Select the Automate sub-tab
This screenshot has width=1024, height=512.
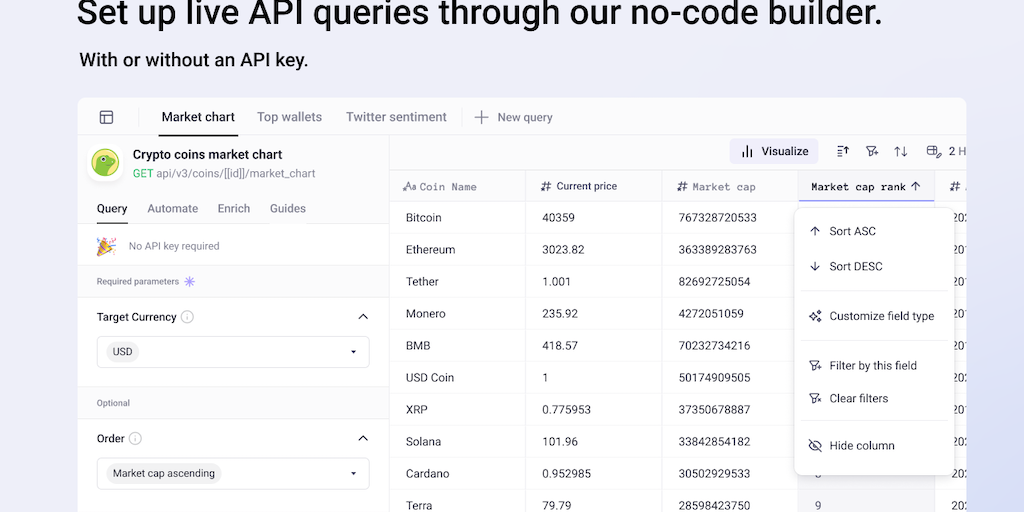coord(172,208)
